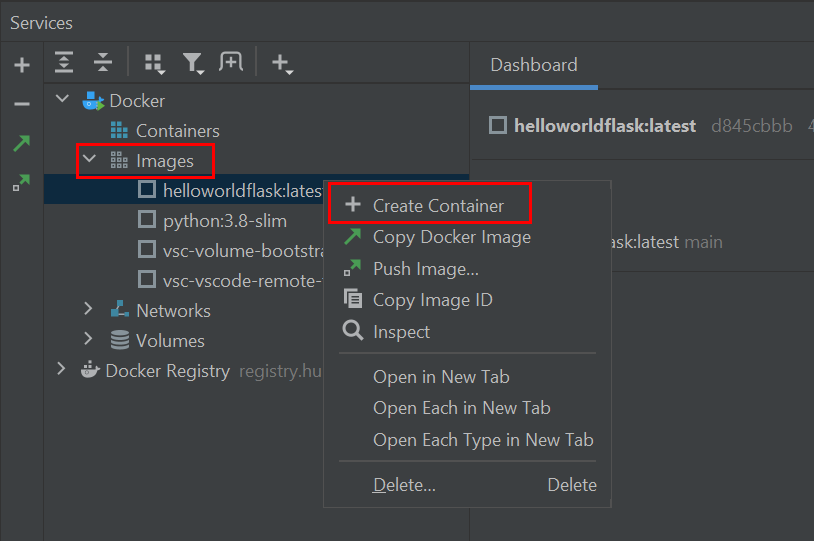The width and height of the screenshot is (814, 541).
Task: Tick the helloworldflask:latest tree checkbox
Action: (x=147, y=189)
